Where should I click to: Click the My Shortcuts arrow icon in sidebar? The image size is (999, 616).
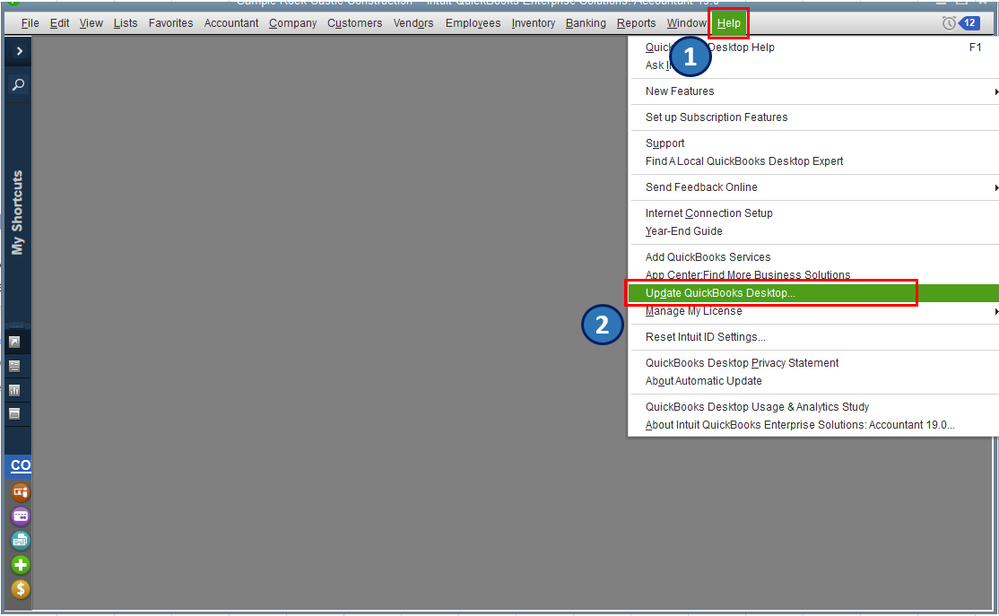tap(15, 342)
